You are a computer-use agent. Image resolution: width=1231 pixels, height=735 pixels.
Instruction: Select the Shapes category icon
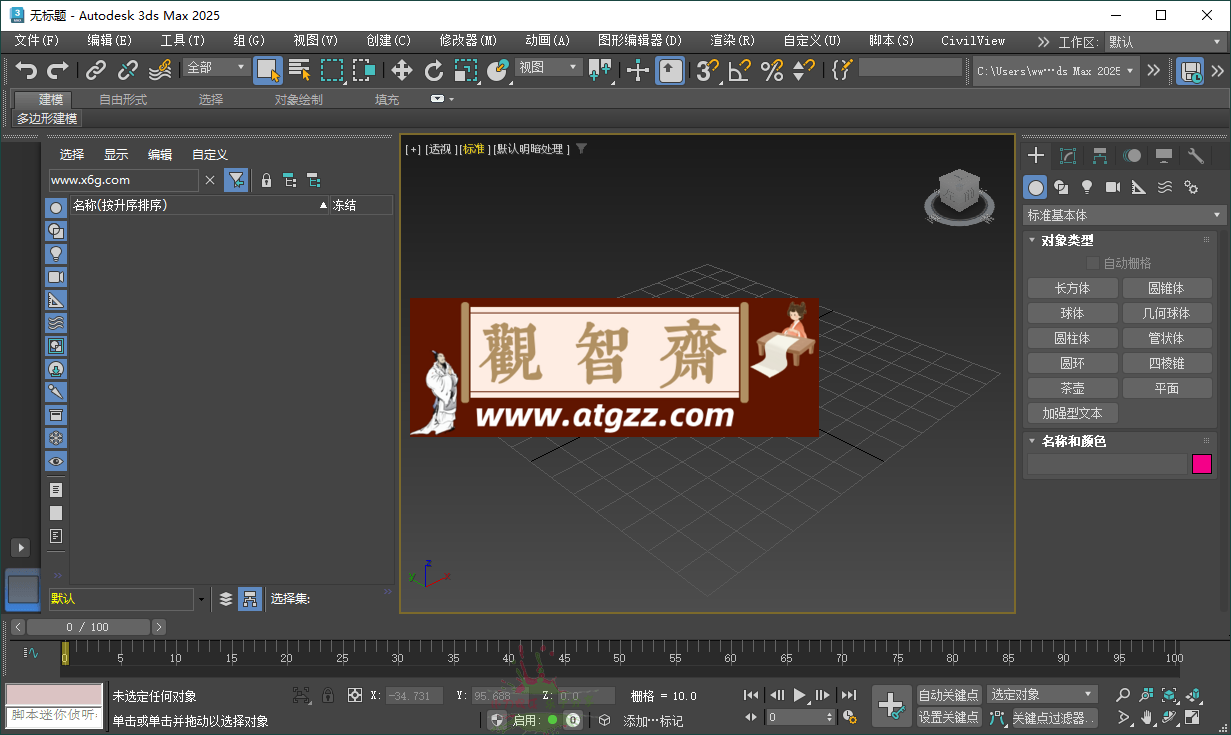pos(1061,187)
